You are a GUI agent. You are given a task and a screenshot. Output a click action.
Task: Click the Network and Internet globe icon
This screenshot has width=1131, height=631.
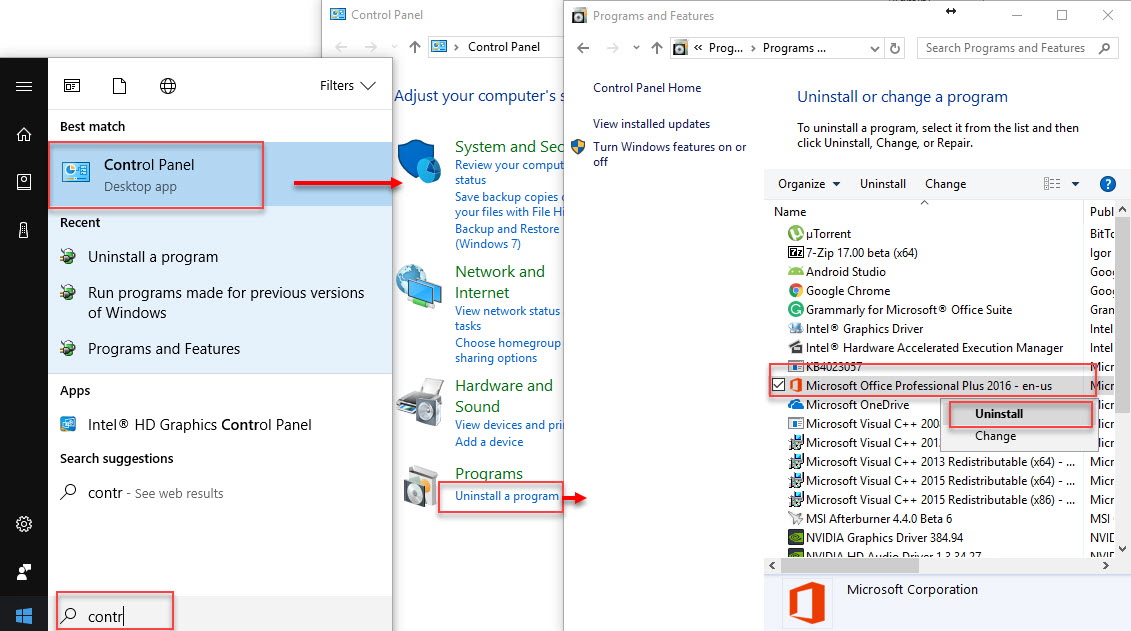[419, 286]
